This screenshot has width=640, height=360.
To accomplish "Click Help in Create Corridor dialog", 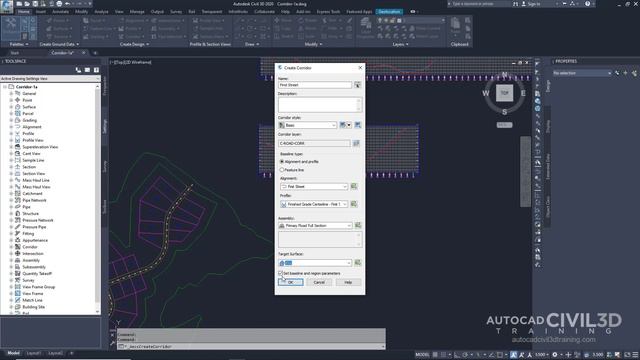I will (x=348, y=282).
